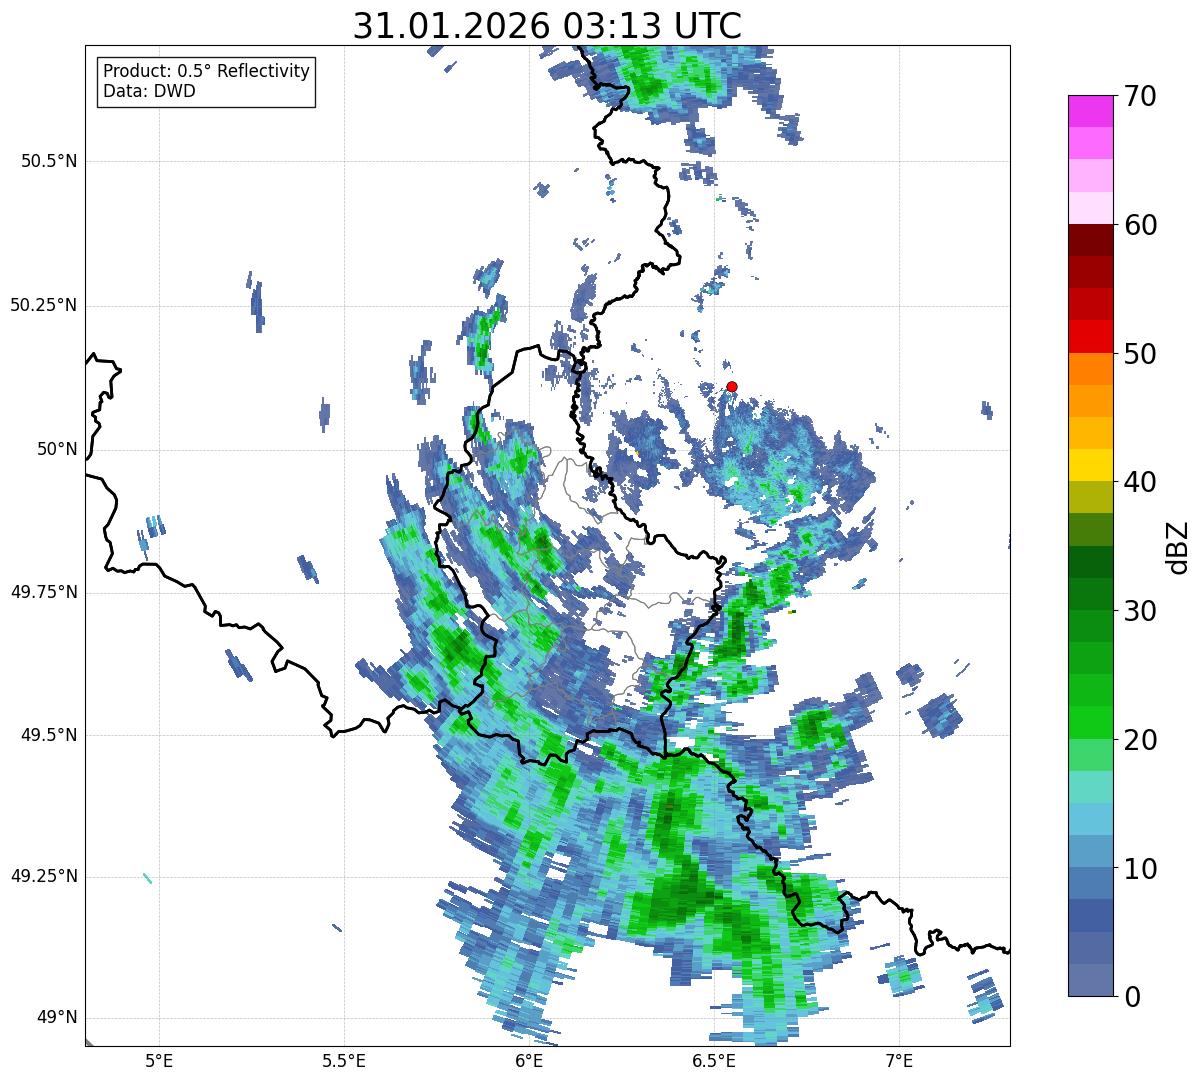Pick the dark maroon swatch just below 60 dBZ
Screen dimensions: 1202x1081
point(1090,240)
